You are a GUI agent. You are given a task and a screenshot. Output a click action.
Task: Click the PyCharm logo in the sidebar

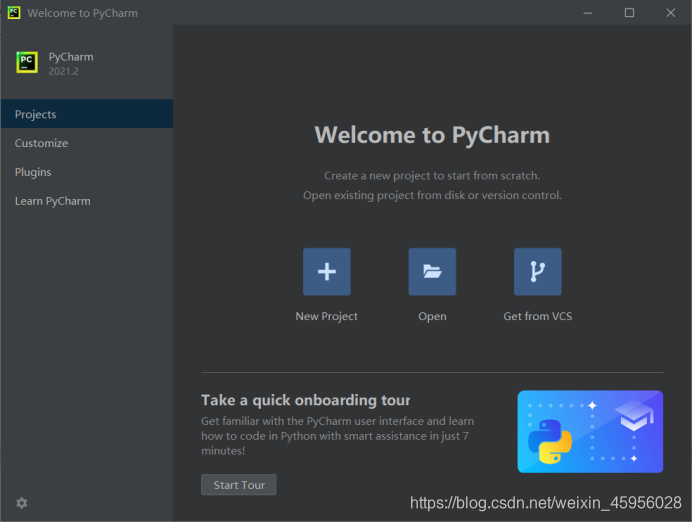(x=27, y=62)
